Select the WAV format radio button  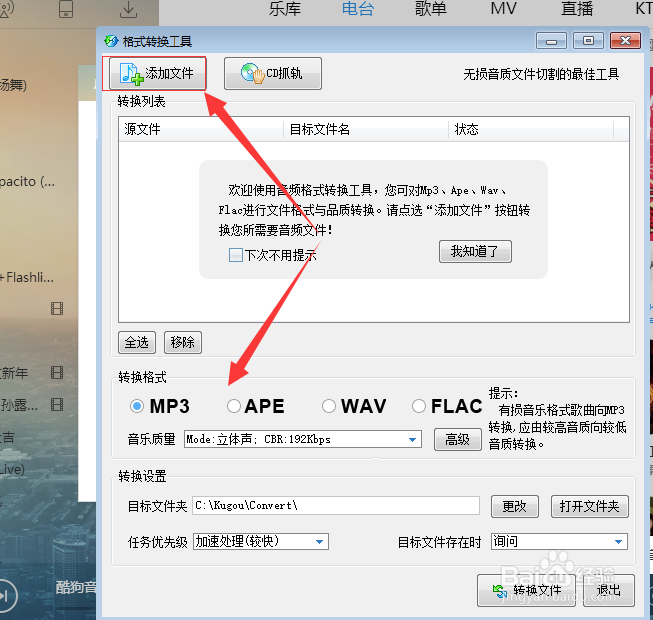[329, 406]
